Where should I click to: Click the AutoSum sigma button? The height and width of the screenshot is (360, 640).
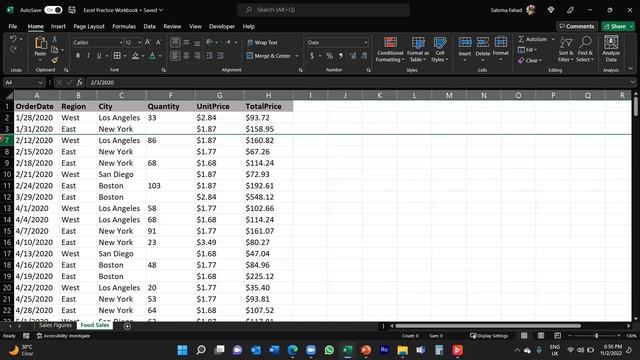coord(532,39)
